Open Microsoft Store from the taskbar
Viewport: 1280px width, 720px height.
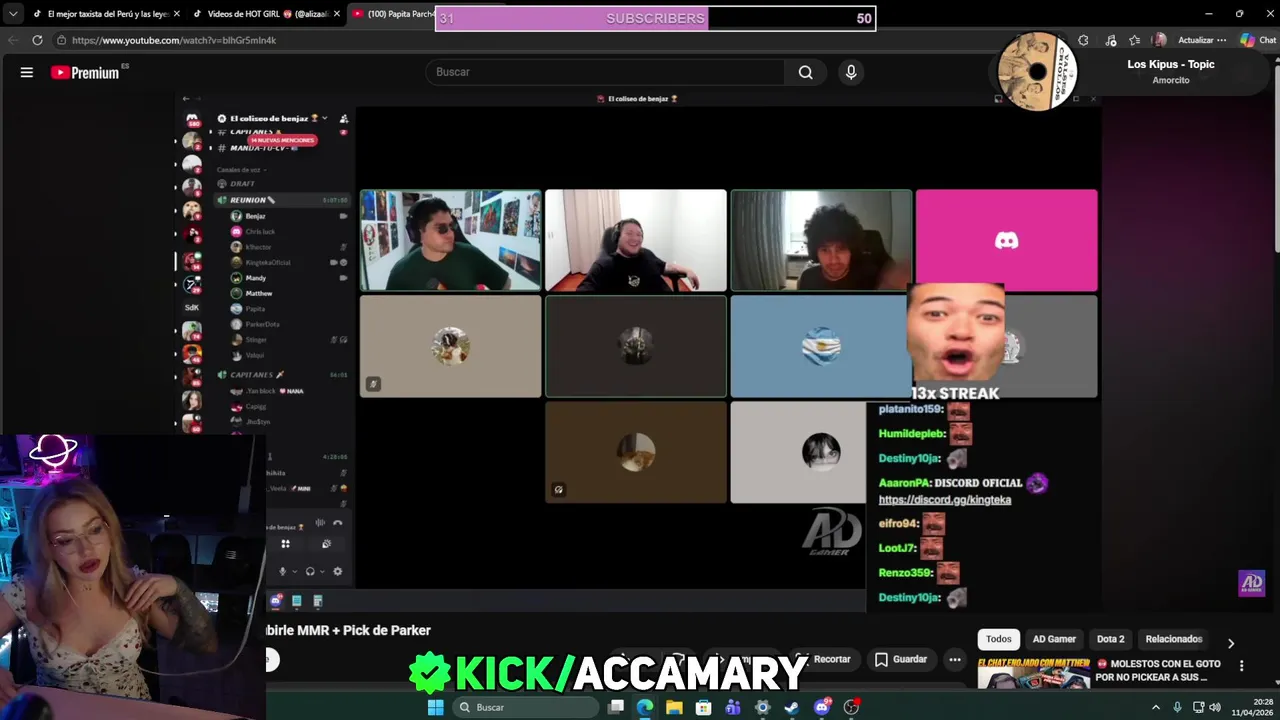click(x=704, y=707)
